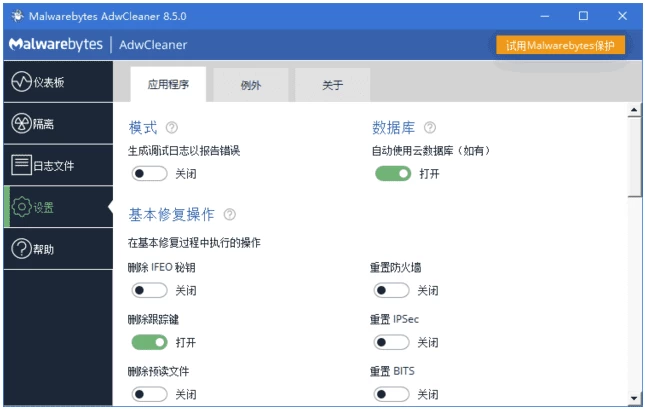Enable 重置 IPSec toggle
Image resolution: width=645 pixels, height=410 pixels.
391,342
